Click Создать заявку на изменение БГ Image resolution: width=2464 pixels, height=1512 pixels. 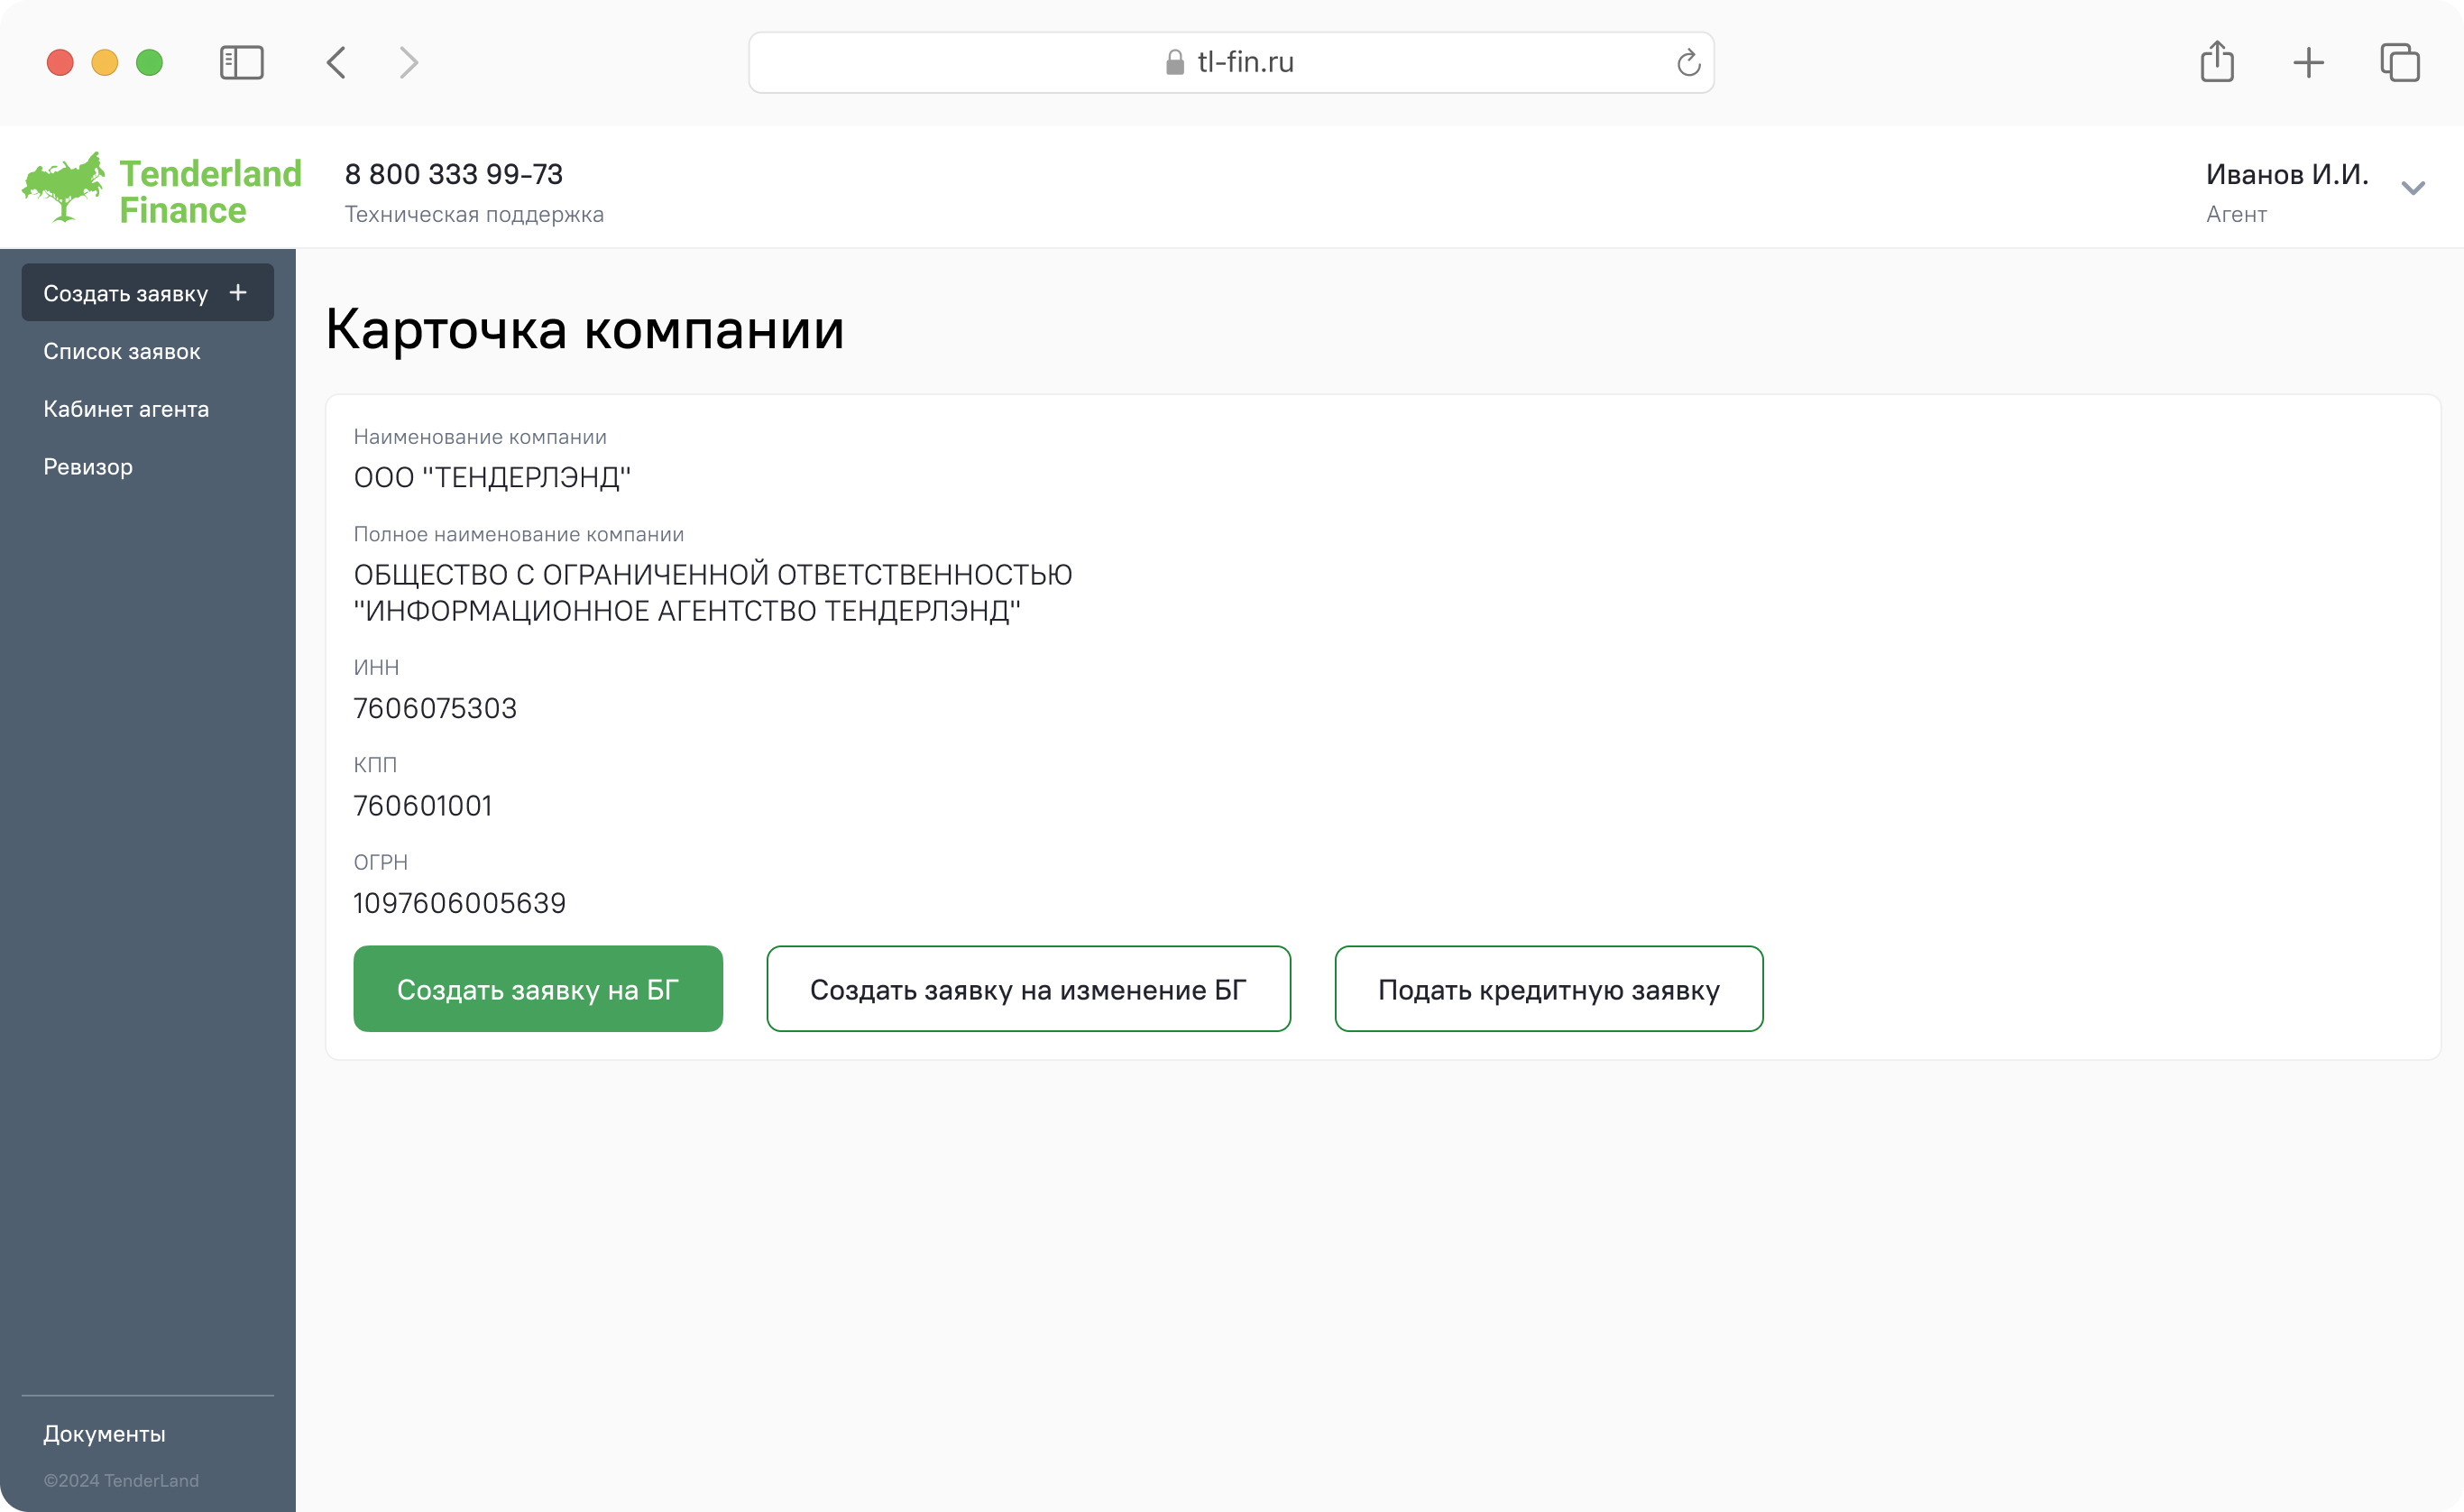(x=1028, y=989)
